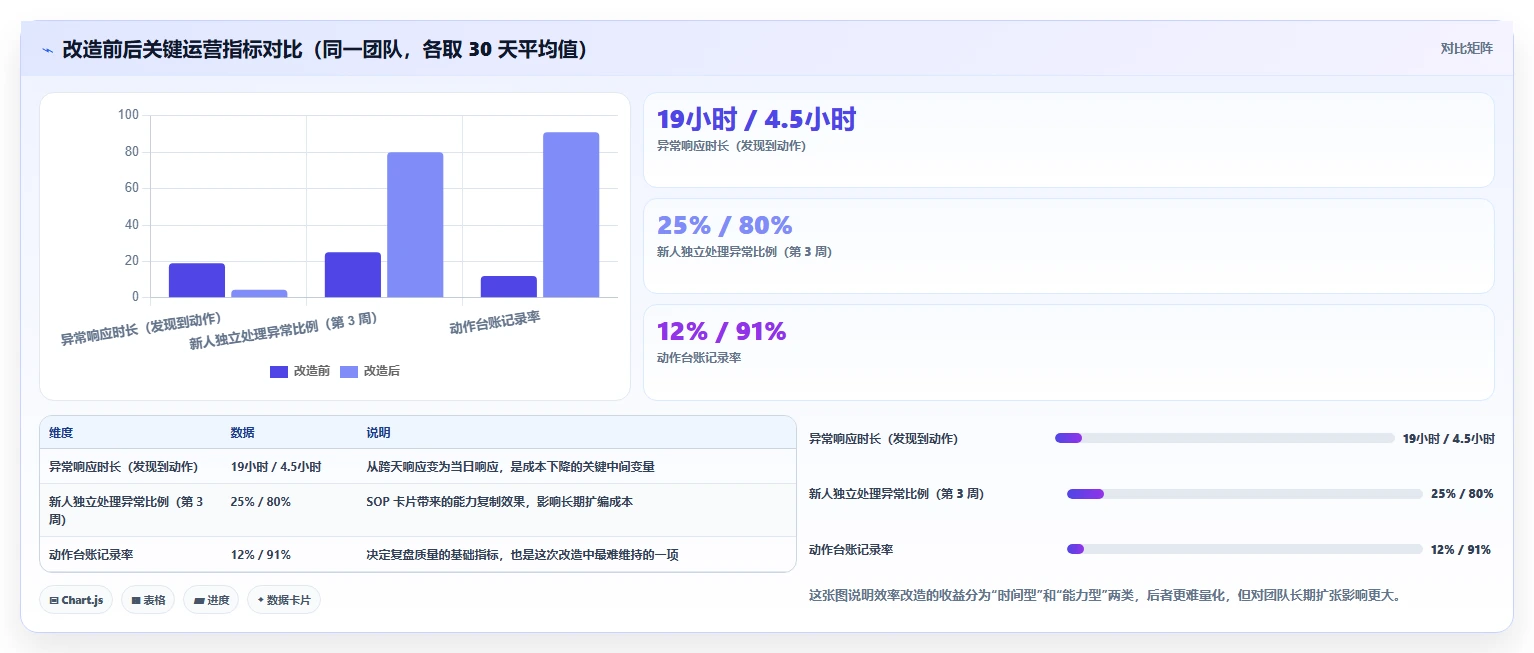Viewport: 1534px width, 653px height.
Task: Click table text 决定复盘质量的基础指标
Action: [434, 555]
